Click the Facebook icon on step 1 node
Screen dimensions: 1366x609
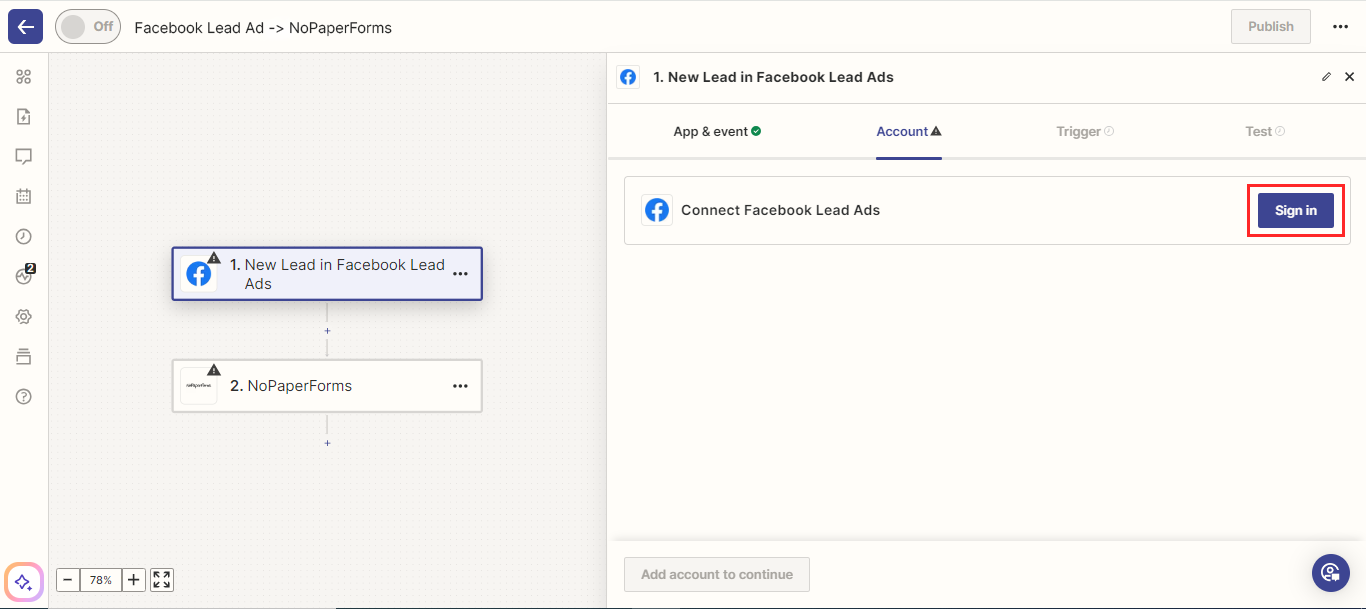point(199,274)
